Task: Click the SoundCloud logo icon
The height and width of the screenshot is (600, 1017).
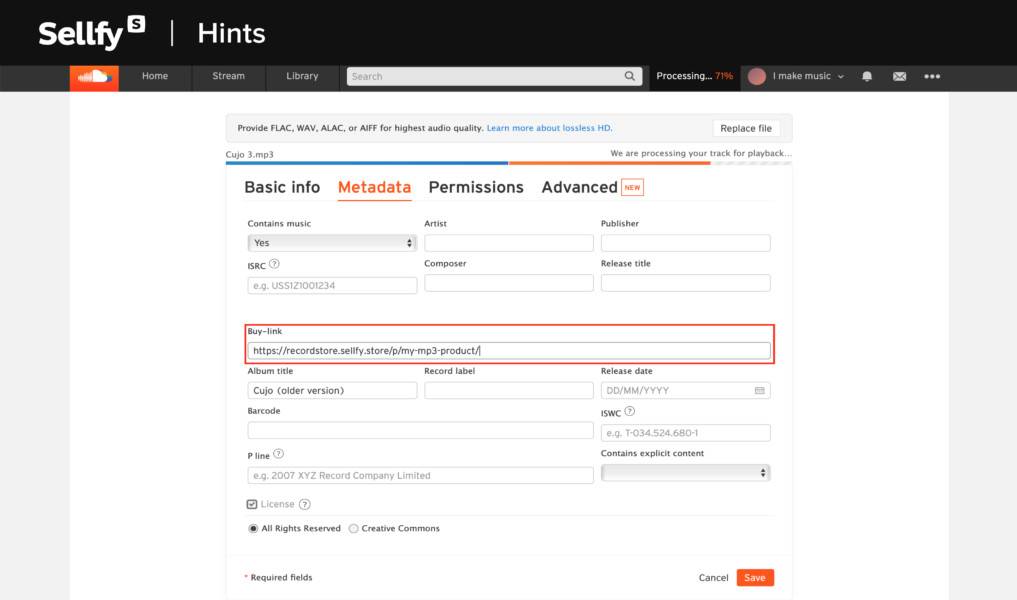Action: (x=94, y=78)
